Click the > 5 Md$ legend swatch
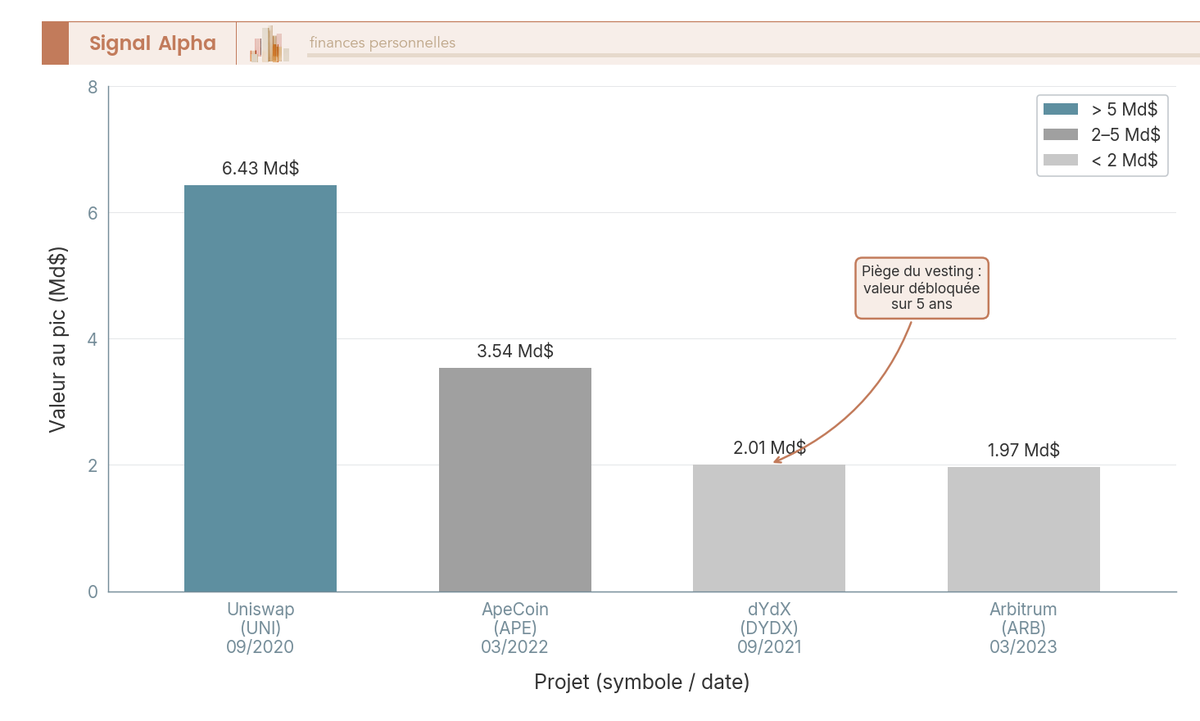 point(1060,109)
